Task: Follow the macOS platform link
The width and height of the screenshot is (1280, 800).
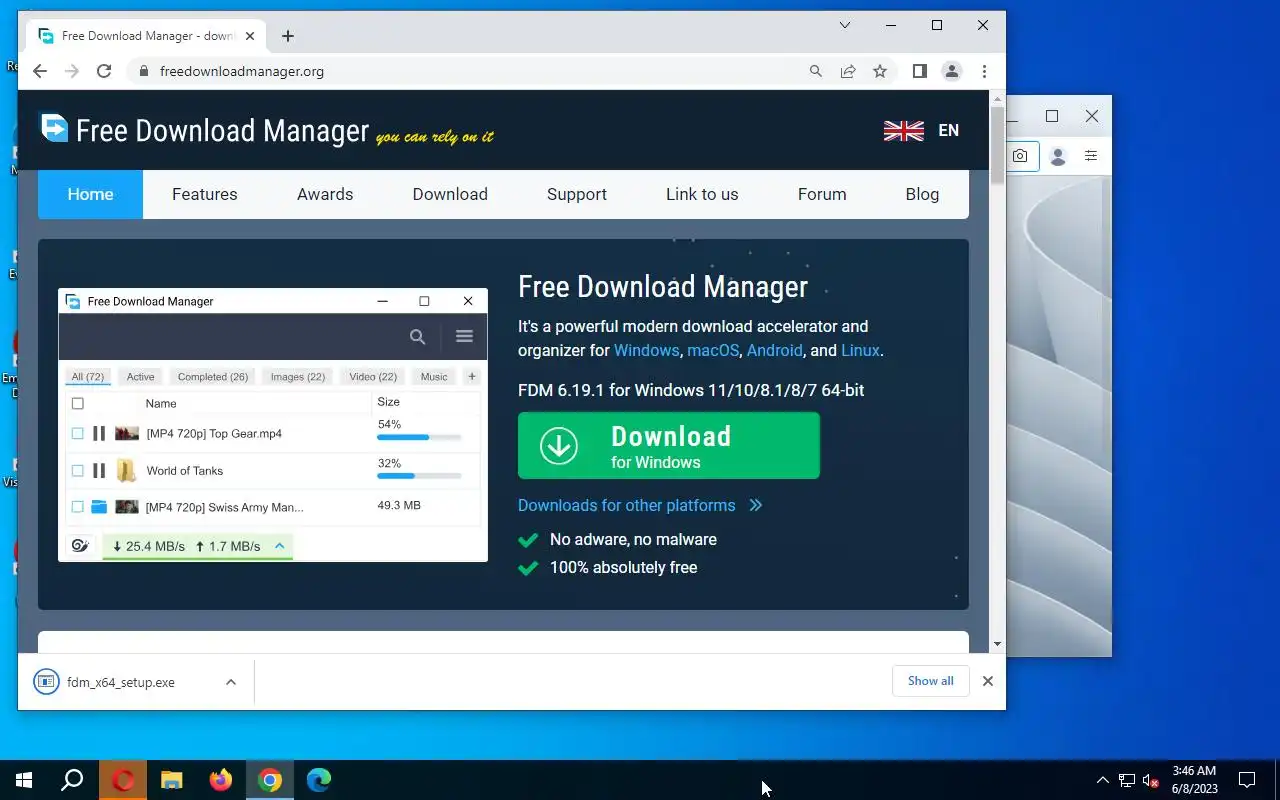Action: [x=713, y=350]
